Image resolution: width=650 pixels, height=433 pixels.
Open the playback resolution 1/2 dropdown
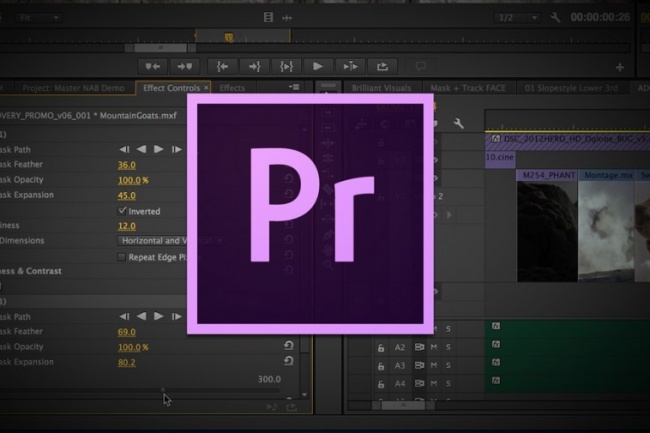pos(517,17)
